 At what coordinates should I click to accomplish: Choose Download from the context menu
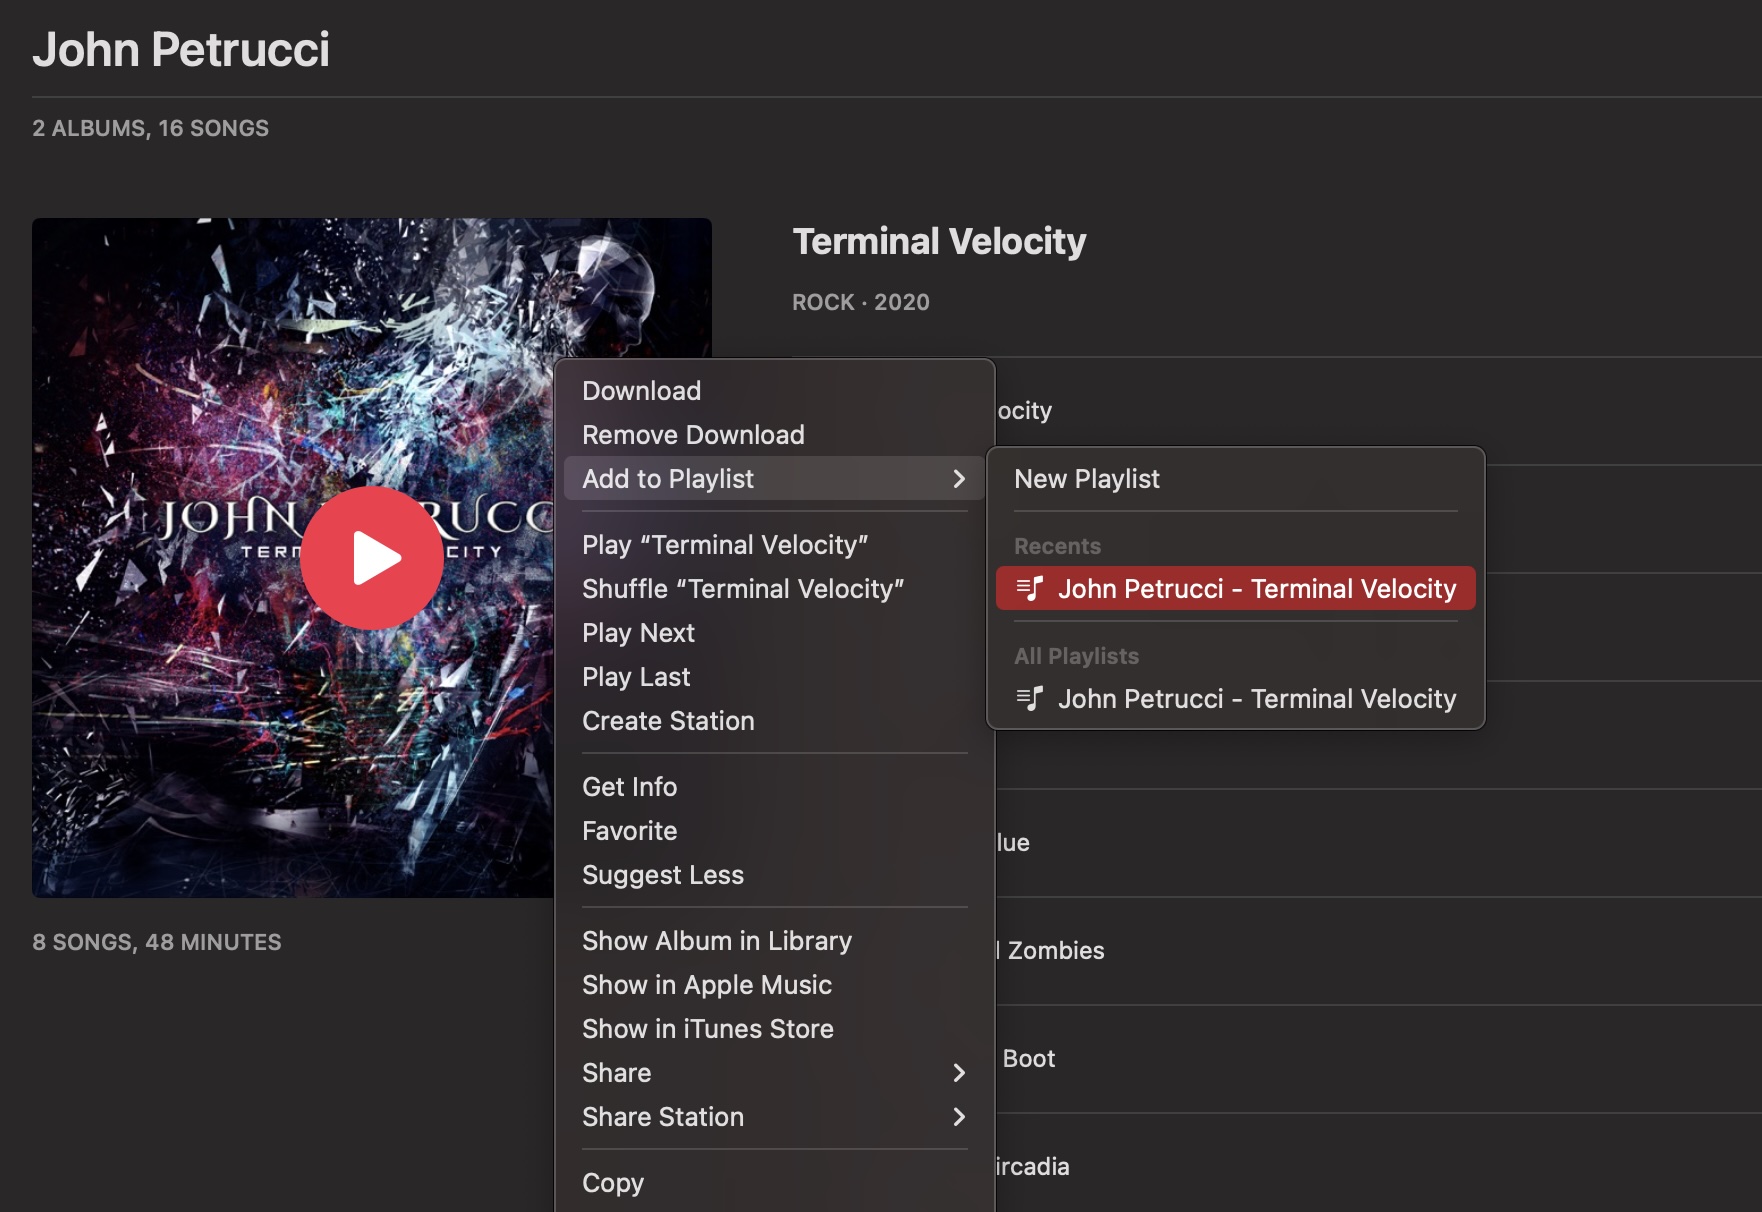pyautogui.click(x=775, y=391)
